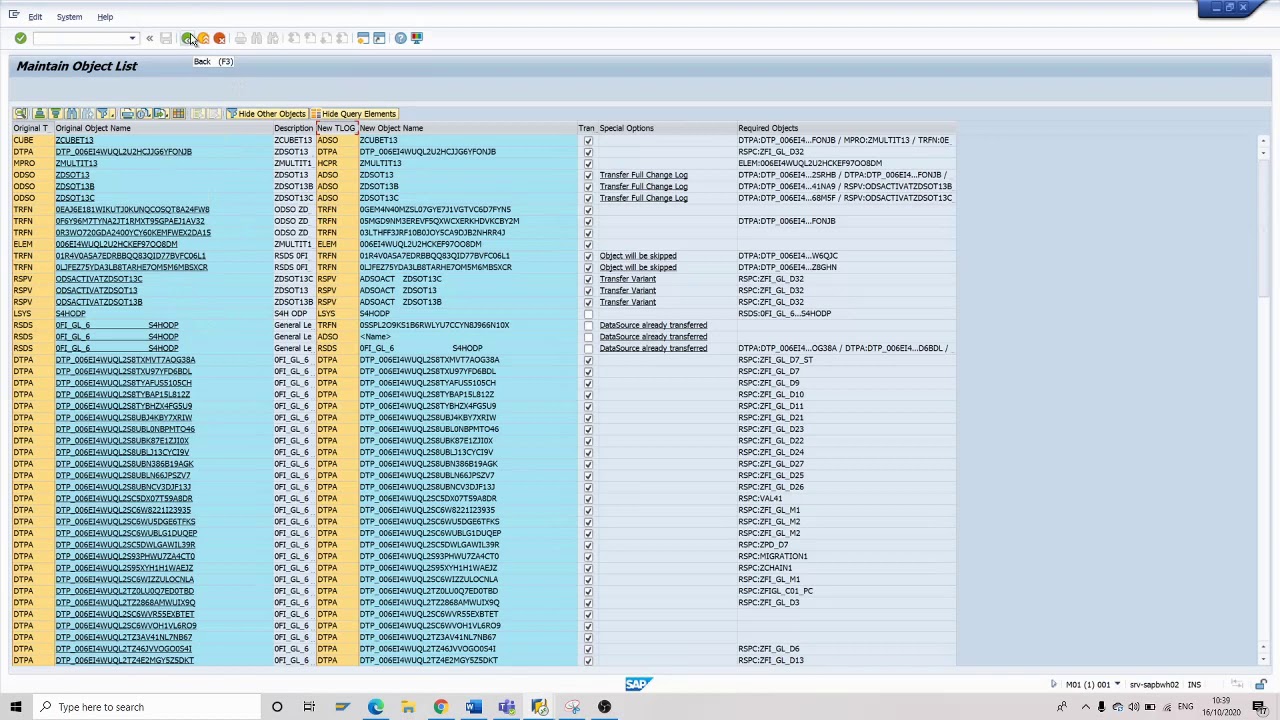The width and height of the screenshot is (1280, 720).
Task: Click the 'Type here to search' taskbar field
Action: 148,707
